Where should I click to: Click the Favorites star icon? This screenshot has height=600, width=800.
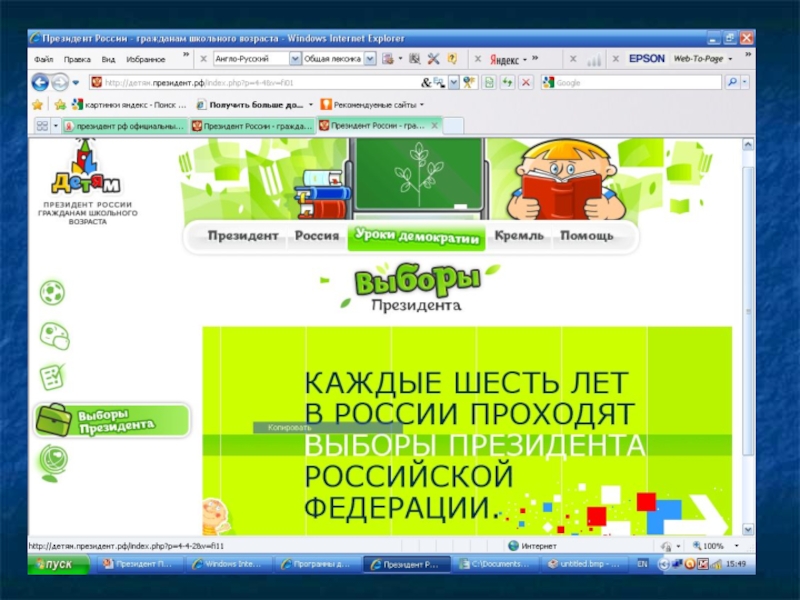point(38,104)
